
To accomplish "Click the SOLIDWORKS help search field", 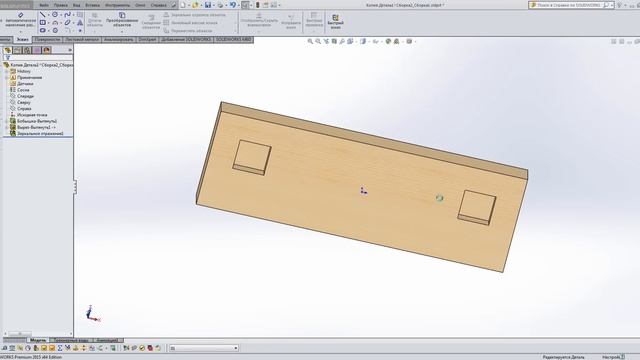I will tap(570, 5).
